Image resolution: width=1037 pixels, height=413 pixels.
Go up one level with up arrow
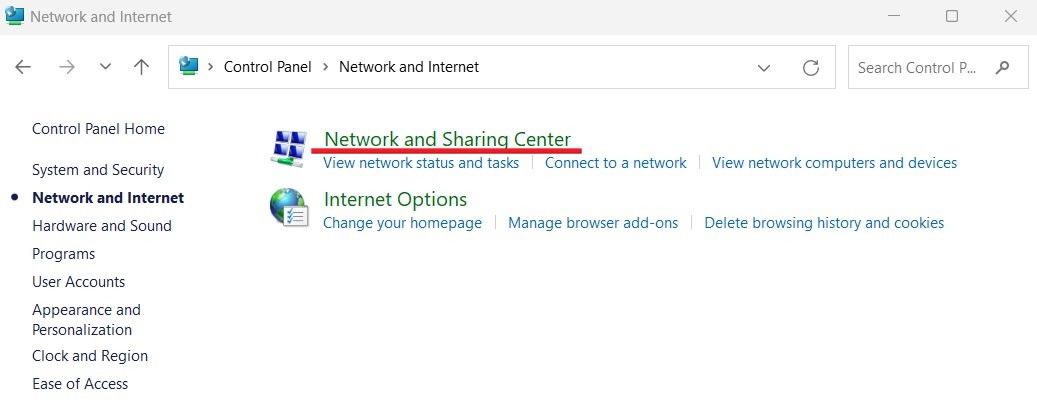tap(141, 67)
